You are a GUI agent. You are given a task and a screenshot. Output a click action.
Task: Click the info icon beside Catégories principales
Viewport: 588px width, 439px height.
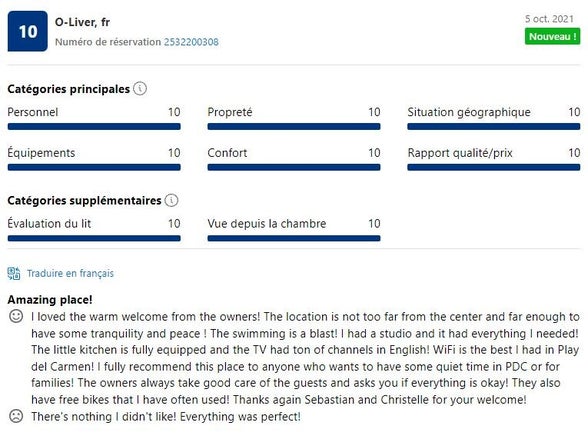pyautogui.click(x=140, y=89)
